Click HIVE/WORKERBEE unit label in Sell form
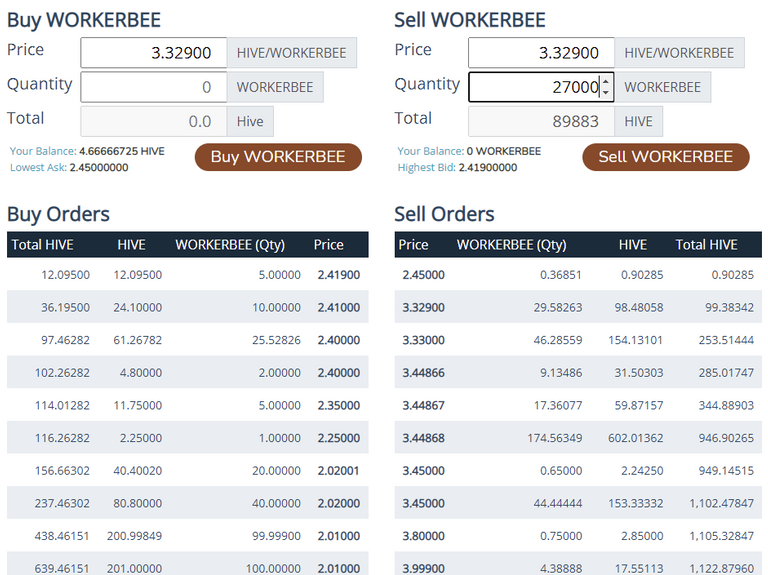The height and width of the screenshot is (575, 768). click(x=679, y=52)
